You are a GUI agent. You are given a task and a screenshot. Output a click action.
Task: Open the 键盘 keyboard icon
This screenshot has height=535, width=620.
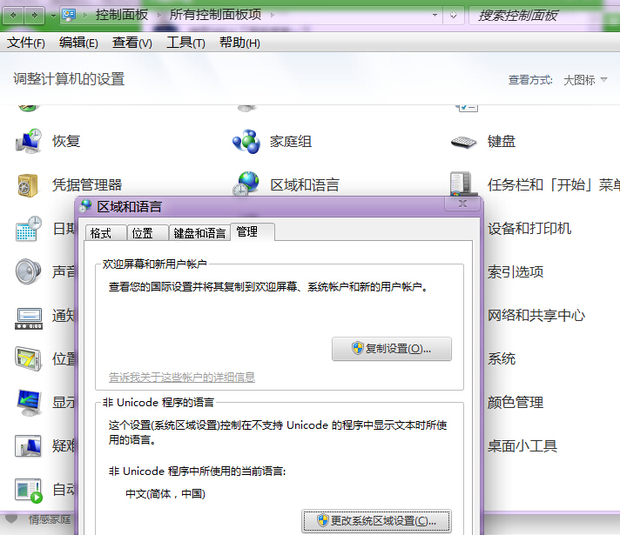[463, 142]
